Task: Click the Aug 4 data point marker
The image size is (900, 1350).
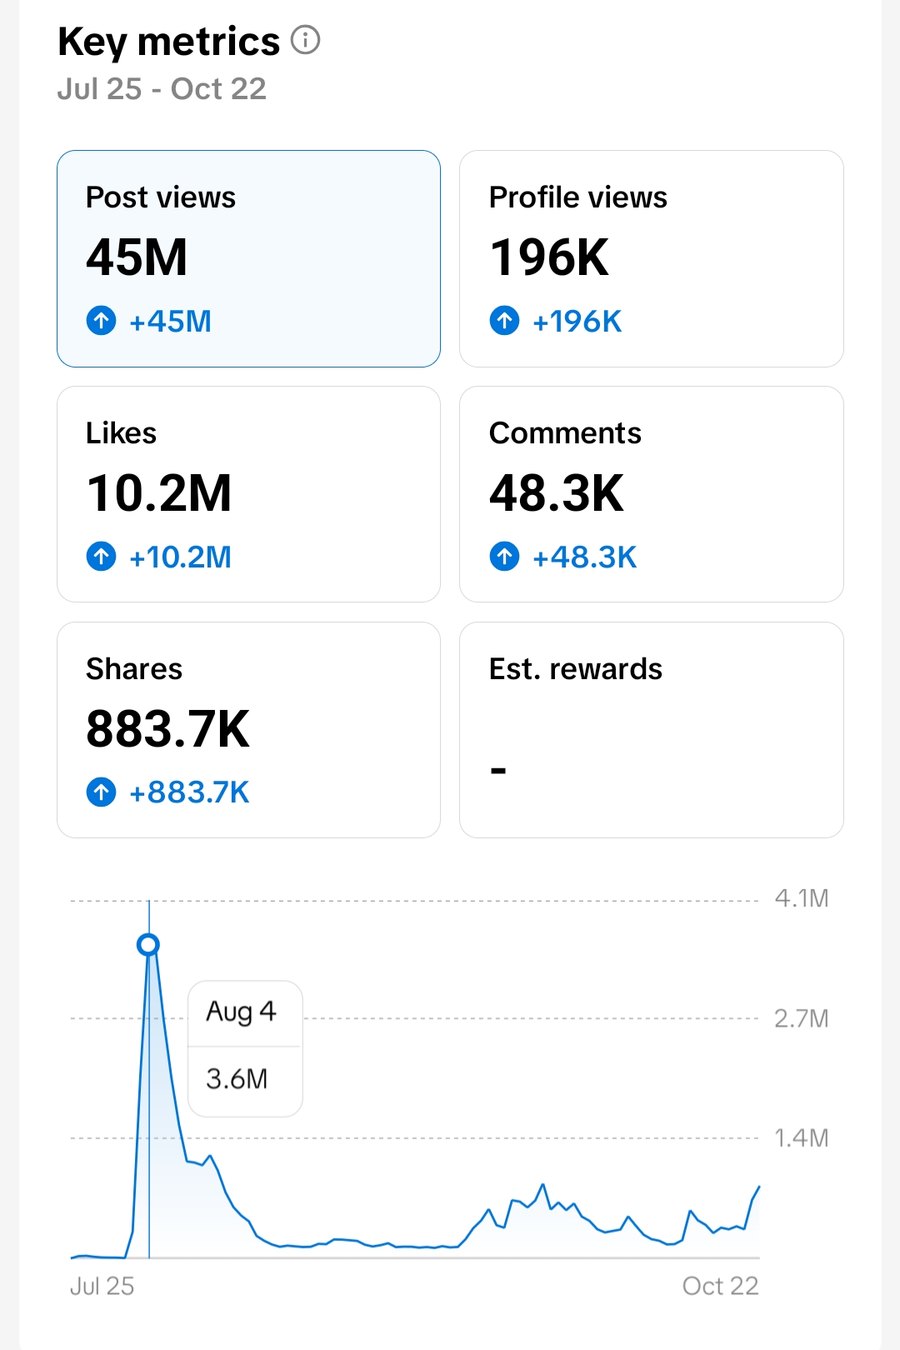Action: coord(149,944)
